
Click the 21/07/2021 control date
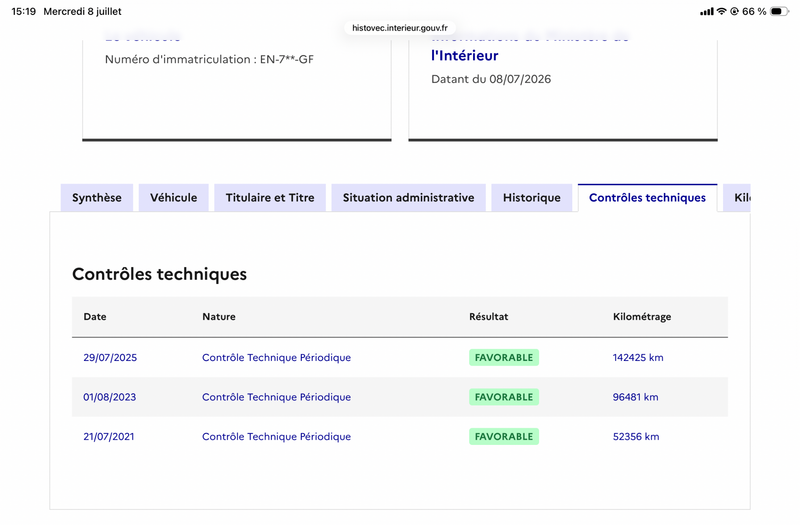[x=109, y=437]
